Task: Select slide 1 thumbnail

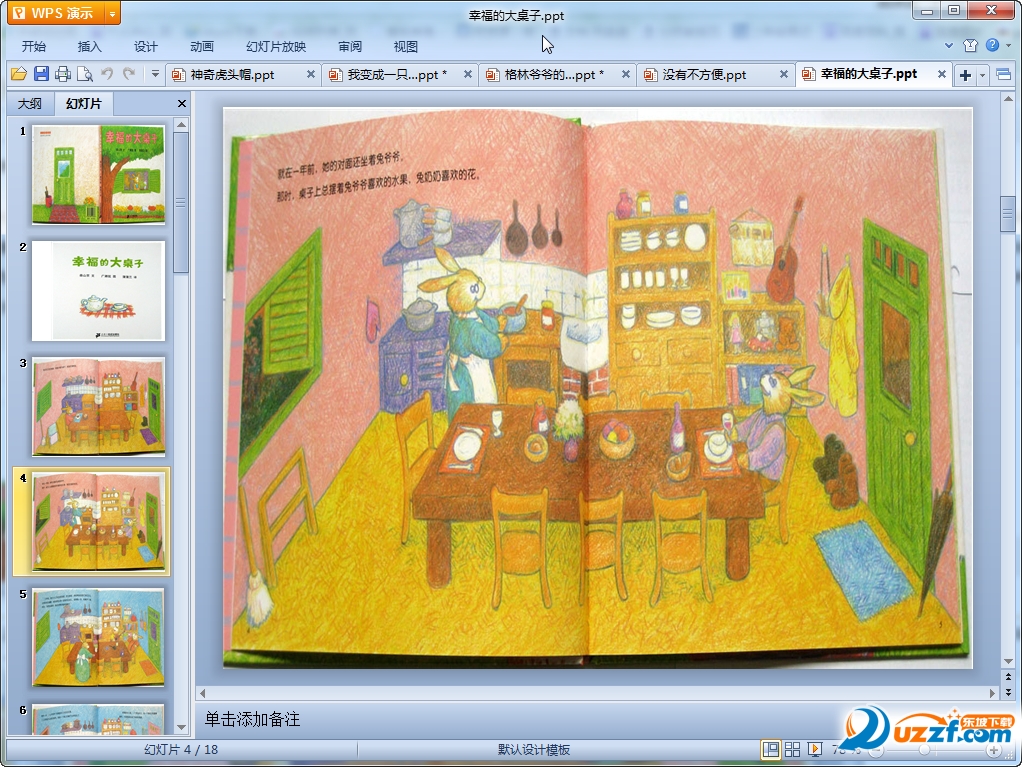Action: (98, 175)
